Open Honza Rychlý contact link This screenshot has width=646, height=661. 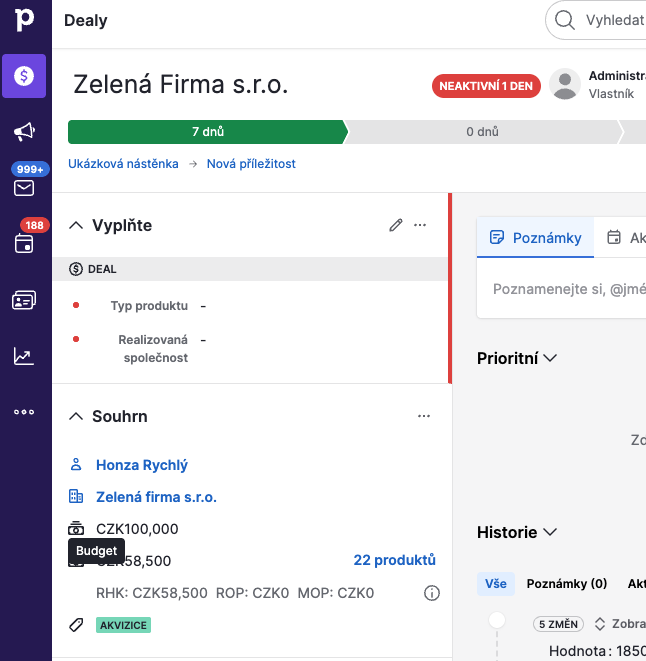coord(142,465)
